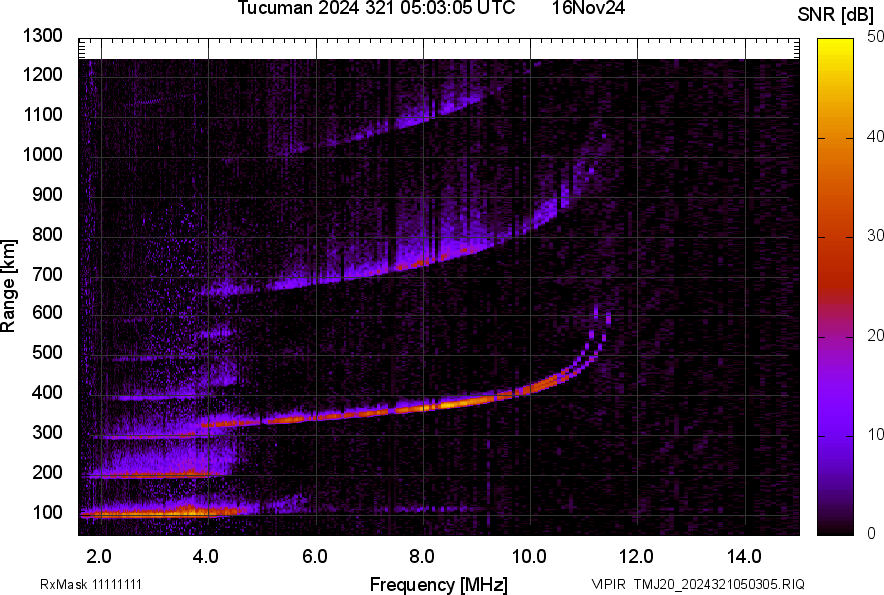
Task: Click the 'SNR [dB]' colorbar title
Action: point(836,15)
